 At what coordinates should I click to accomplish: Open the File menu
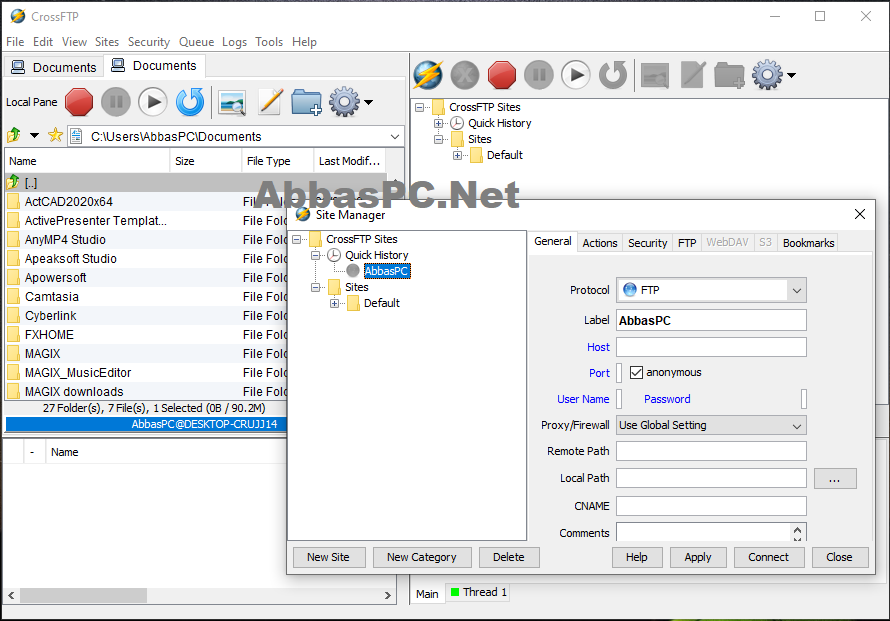click(15, 42)
